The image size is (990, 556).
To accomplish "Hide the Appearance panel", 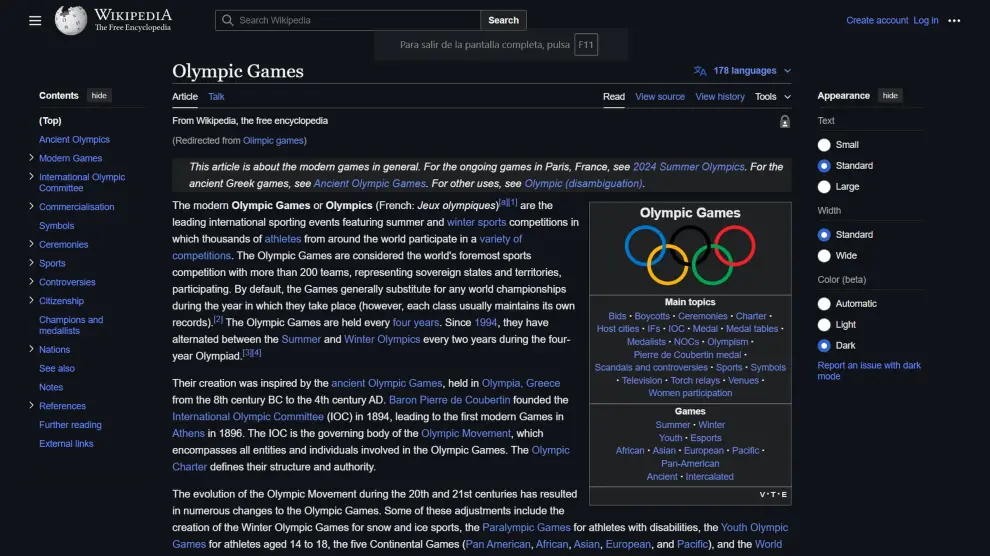I will tap(890, 96).
